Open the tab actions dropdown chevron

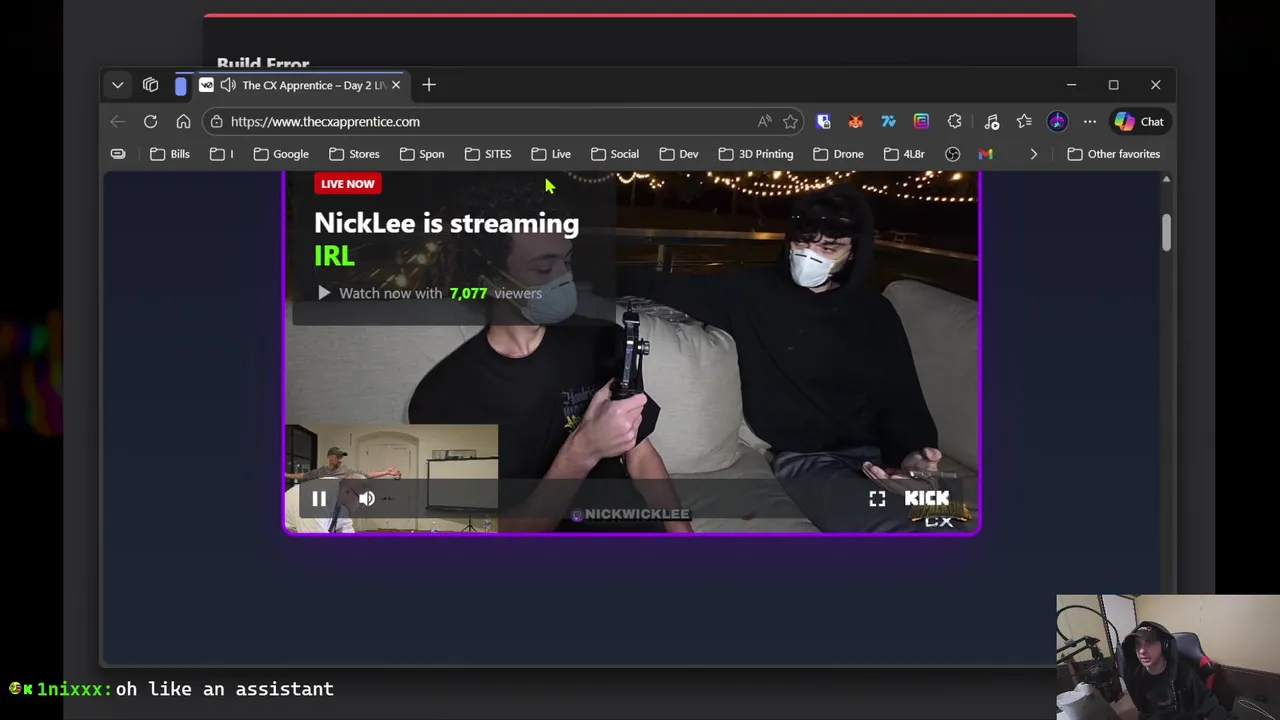[x=117, y=85]
